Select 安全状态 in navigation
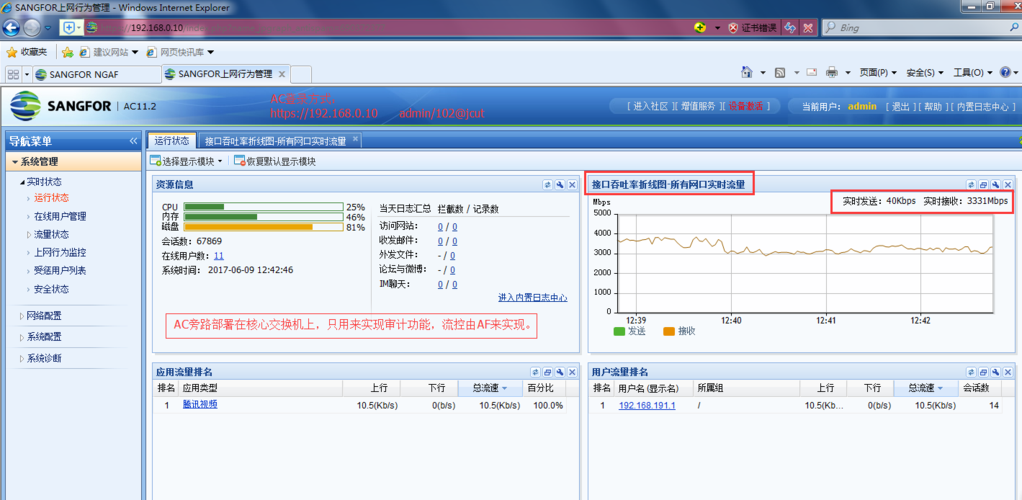1022x500 pixels. (51, 289)
